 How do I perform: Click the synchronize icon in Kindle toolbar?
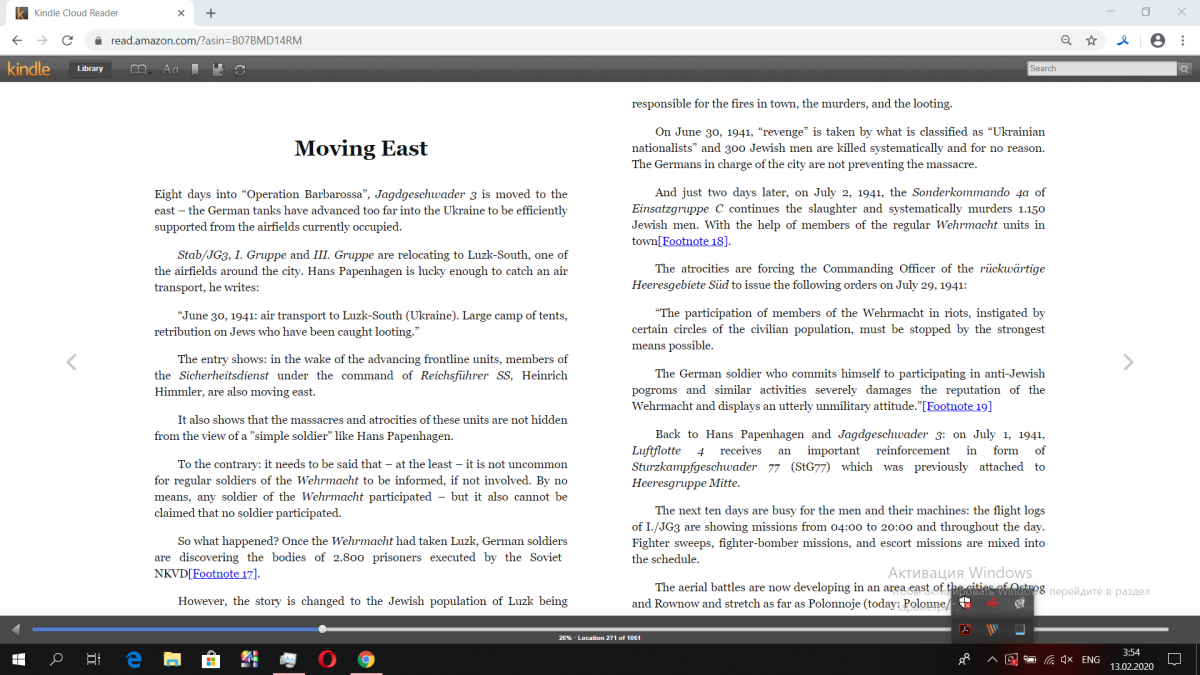point(240,69)
